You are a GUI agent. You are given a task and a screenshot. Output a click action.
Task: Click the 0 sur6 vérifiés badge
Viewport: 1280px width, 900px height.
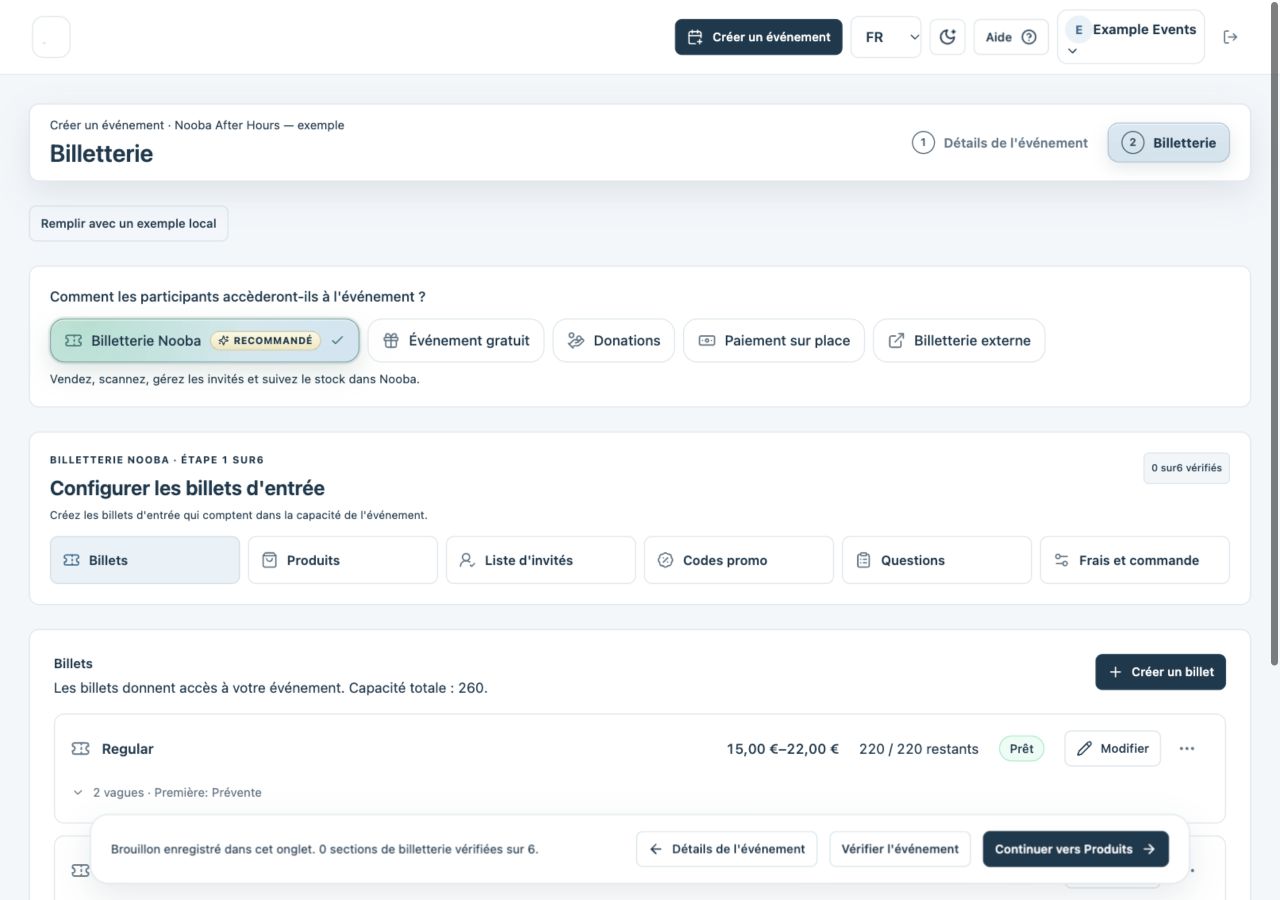tap(1187, 468)
